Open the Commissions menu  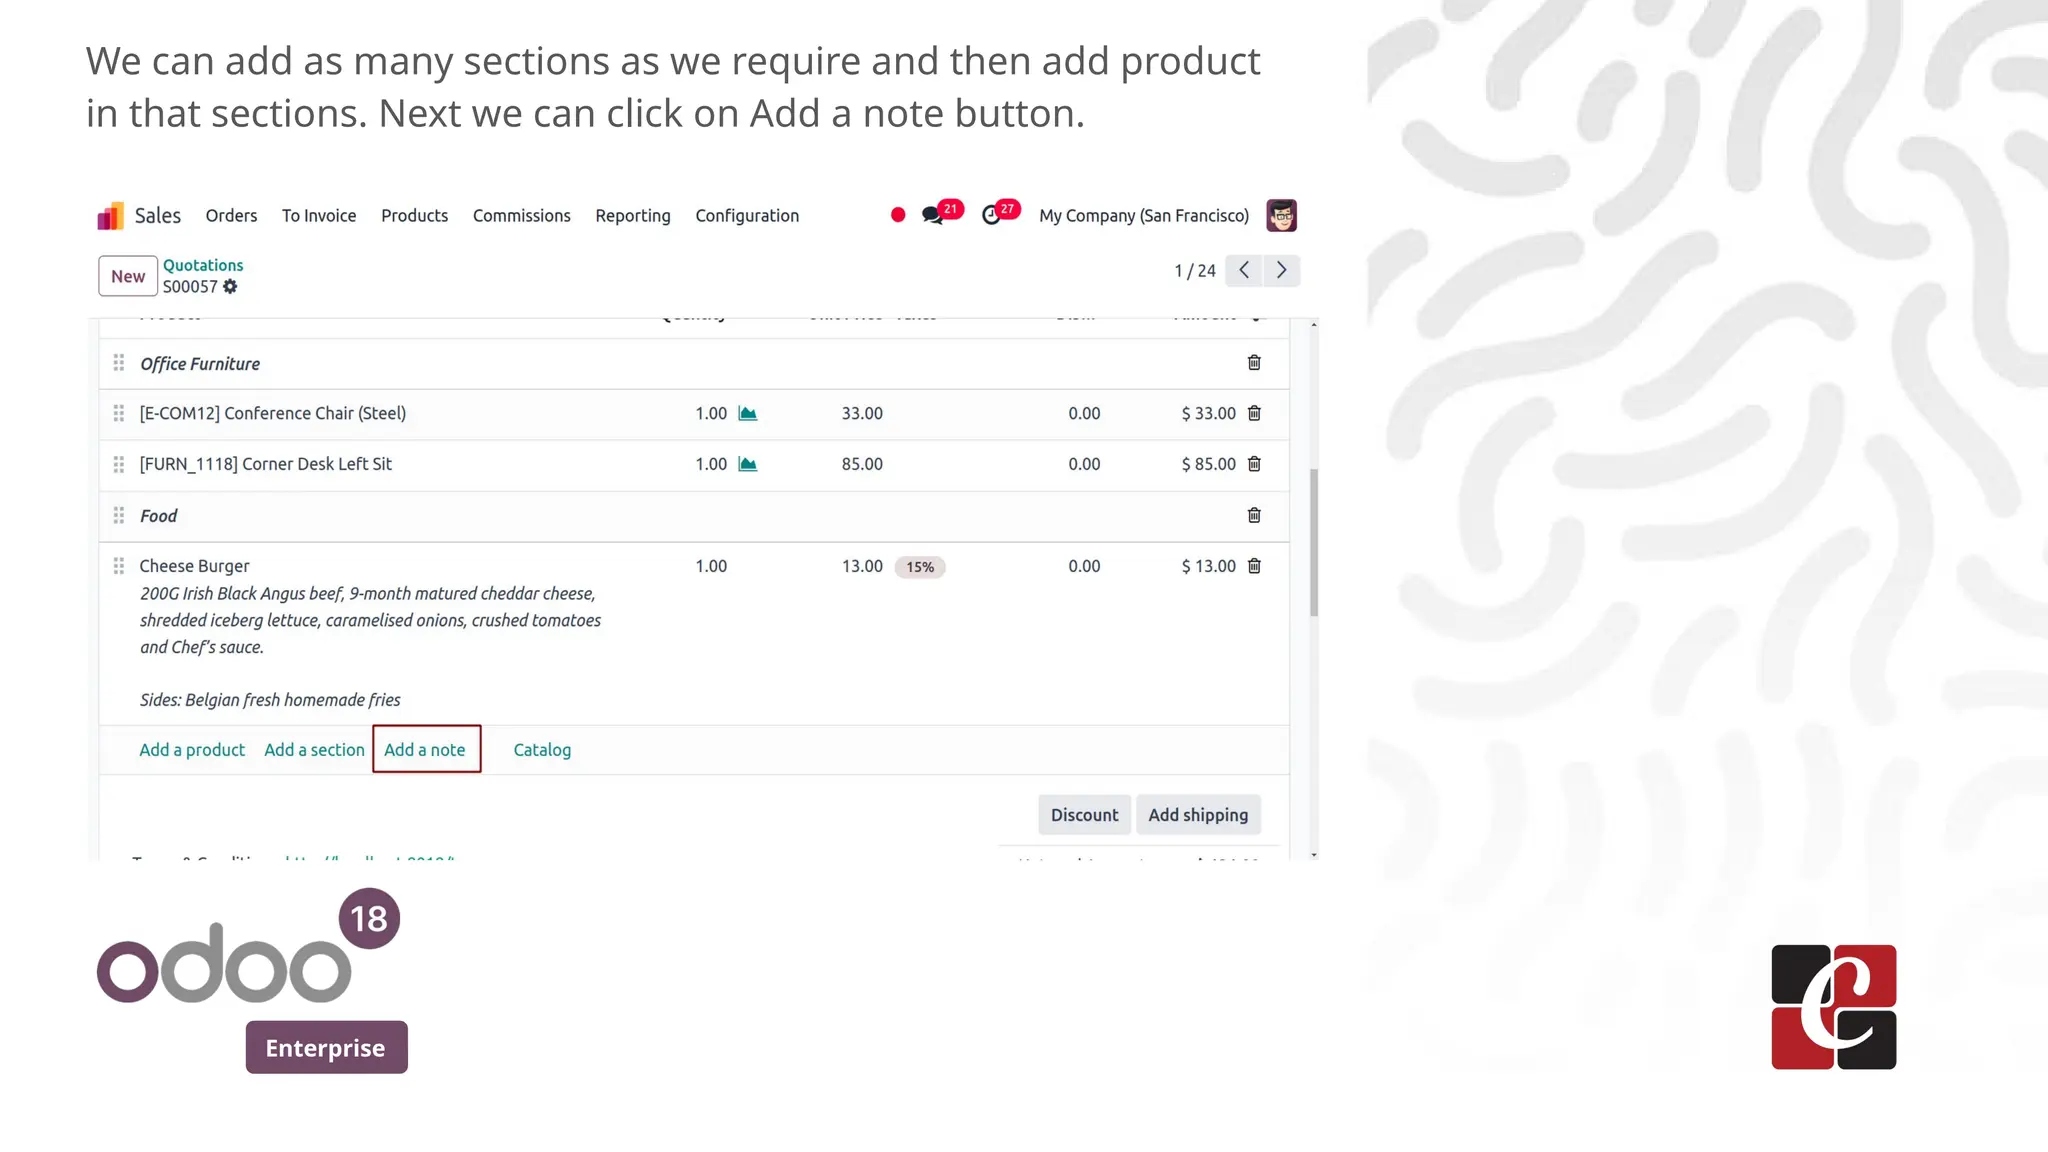pyautogui.click(x=522, y=216)
